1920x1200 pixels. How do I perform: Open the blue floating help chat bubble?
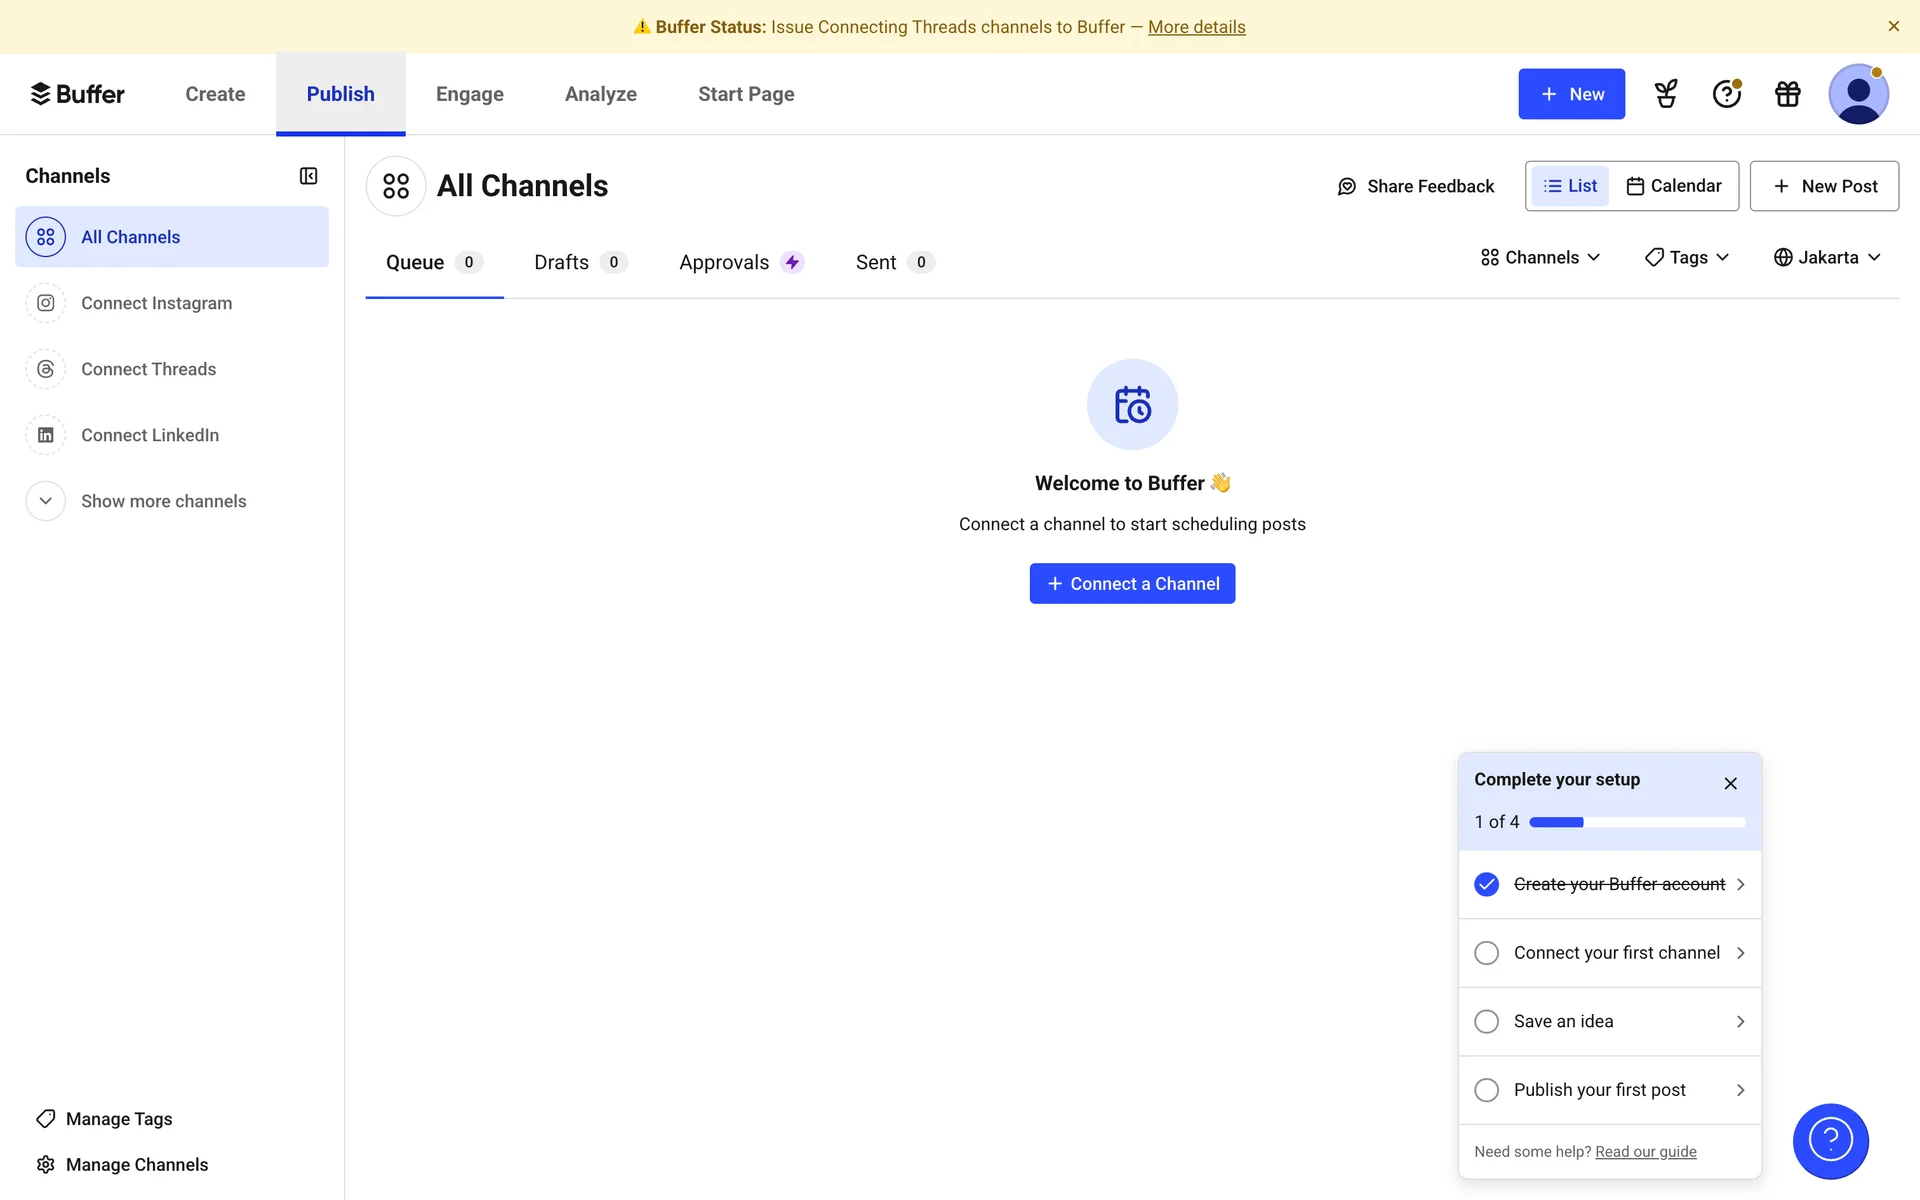point(1830,1140)
